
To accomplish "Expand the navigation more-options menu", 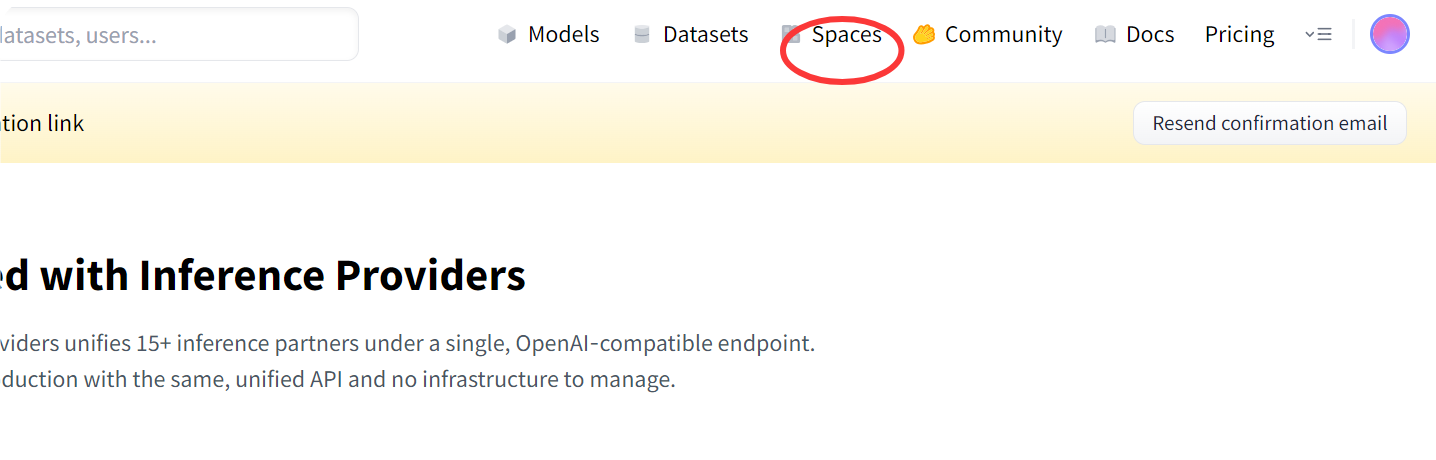I will [1318, 35].
